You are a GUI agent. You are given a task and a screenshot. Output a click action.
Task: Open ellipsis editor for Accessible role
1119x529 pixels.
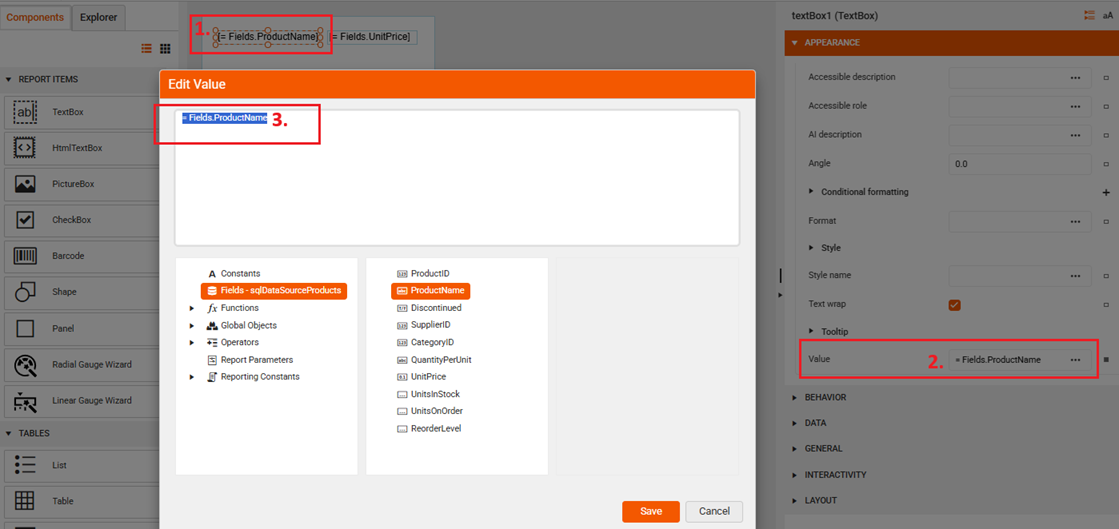pyautogui.click(x=1075, y=106)
